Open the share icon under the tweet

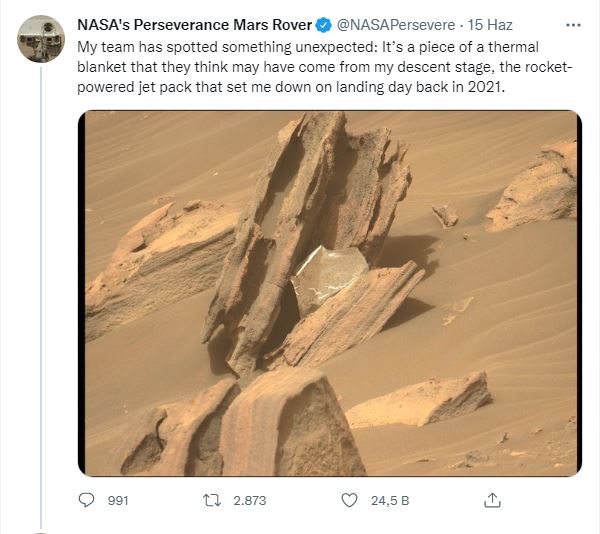click(491, 499)
